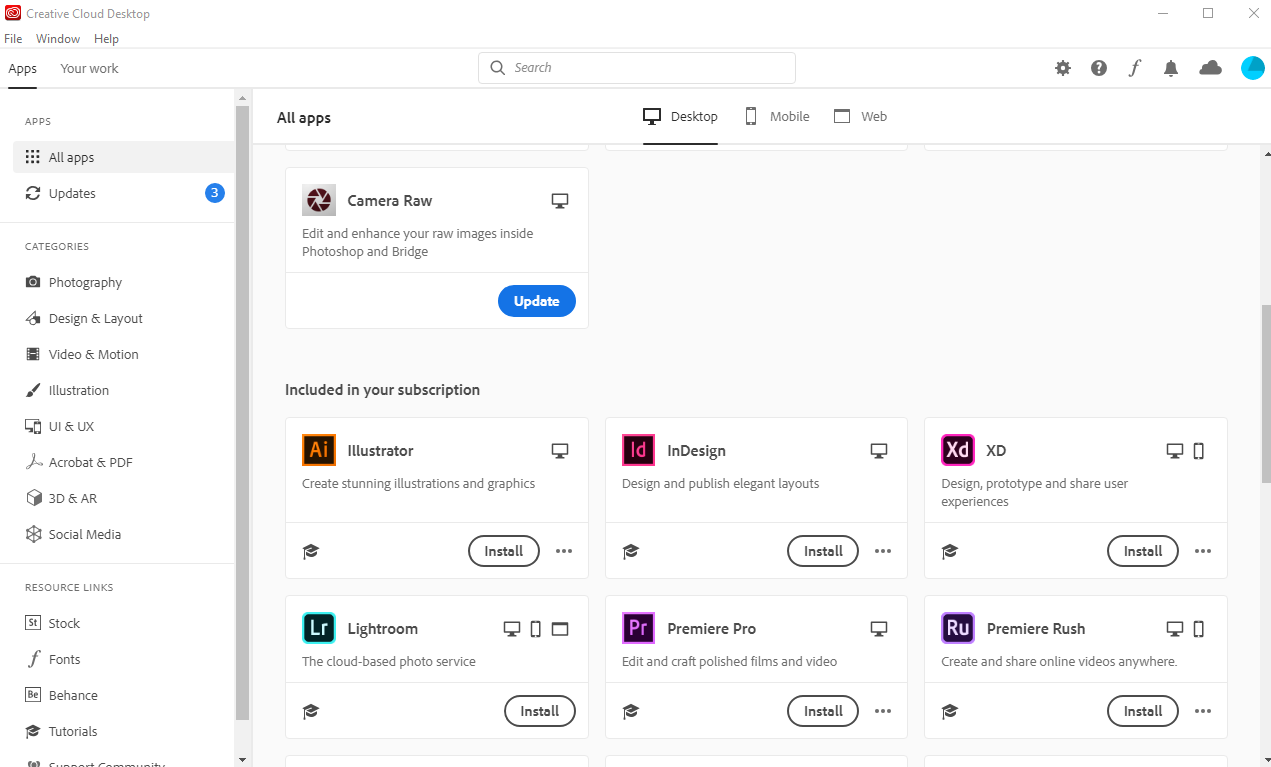Click mobile platform icon on Premiere Rush card
1271x767 pixels.
click(x=1199, y=629)
